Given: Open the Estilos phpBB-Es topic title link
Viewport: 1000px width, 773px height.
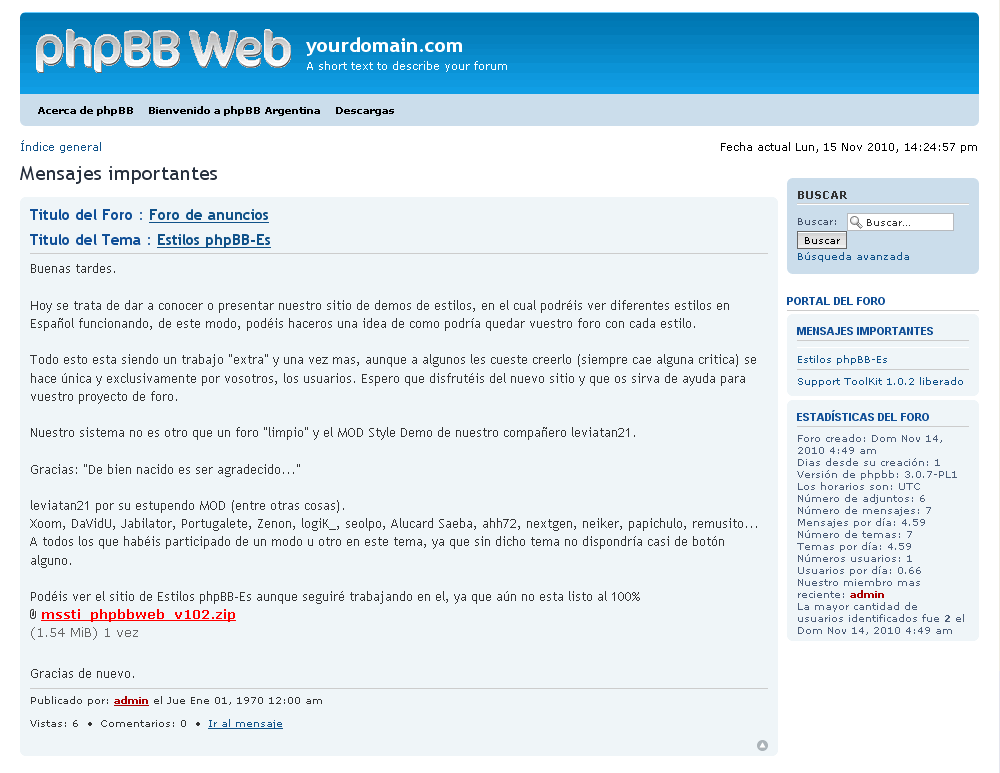Looking at the screenshot, I should (213, 240).
